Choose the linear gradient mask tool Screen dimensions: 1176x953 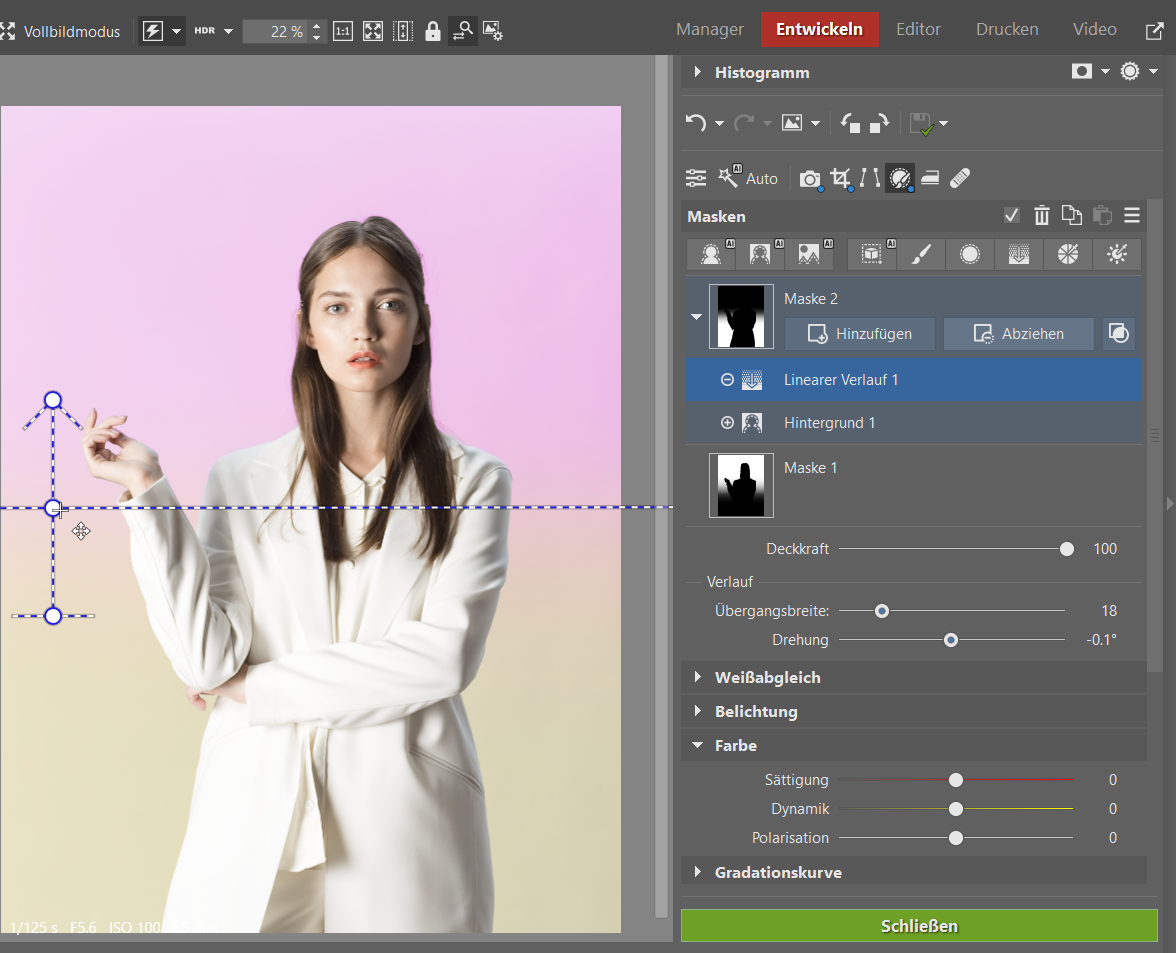[1018, 255]
